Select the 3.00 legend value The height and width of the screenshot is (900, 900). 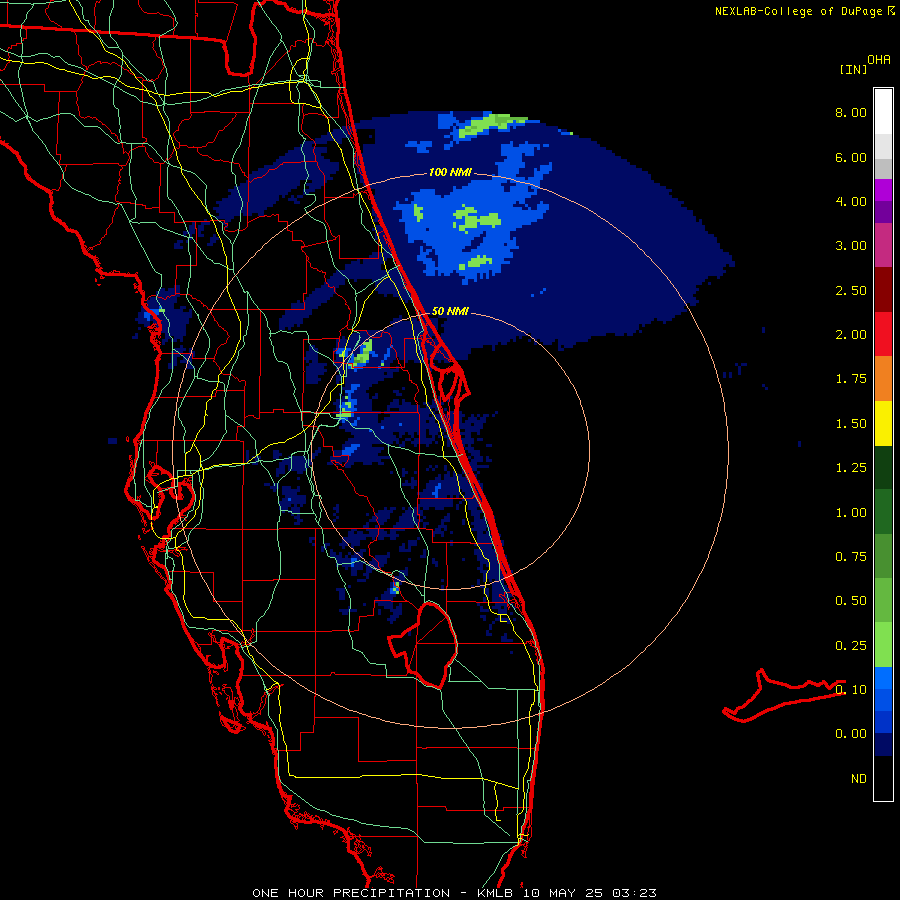pyautogui.click(x=851, y=246)
